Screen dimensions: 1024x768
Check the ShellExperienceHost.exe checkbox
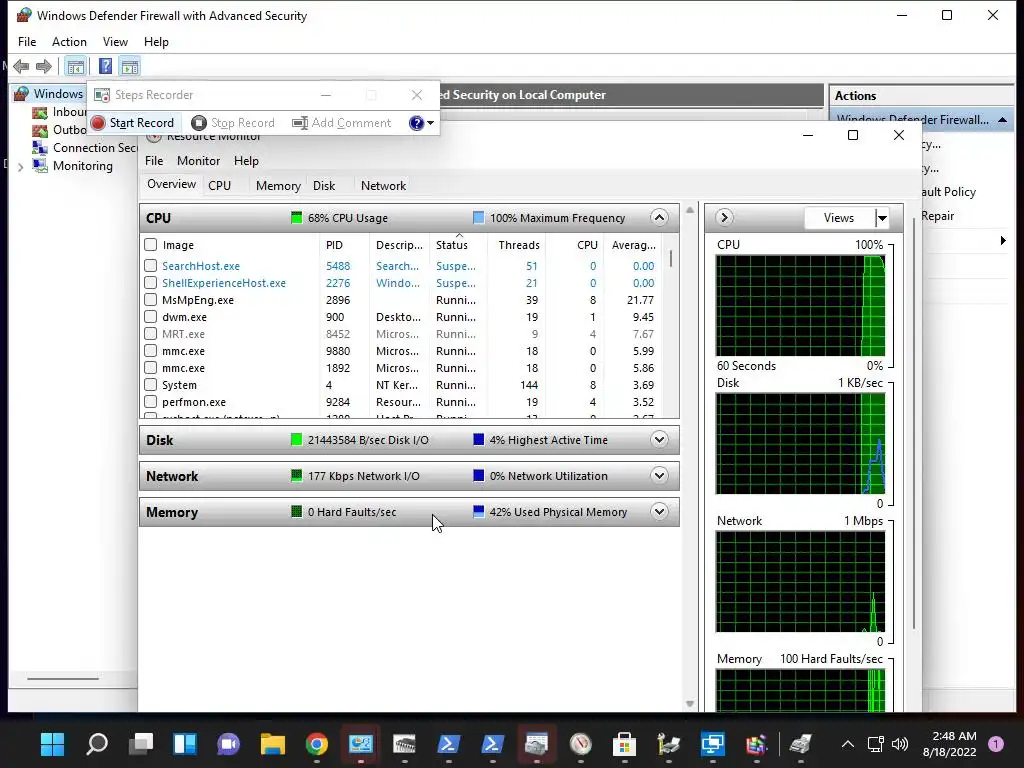(x=151, y=283)
